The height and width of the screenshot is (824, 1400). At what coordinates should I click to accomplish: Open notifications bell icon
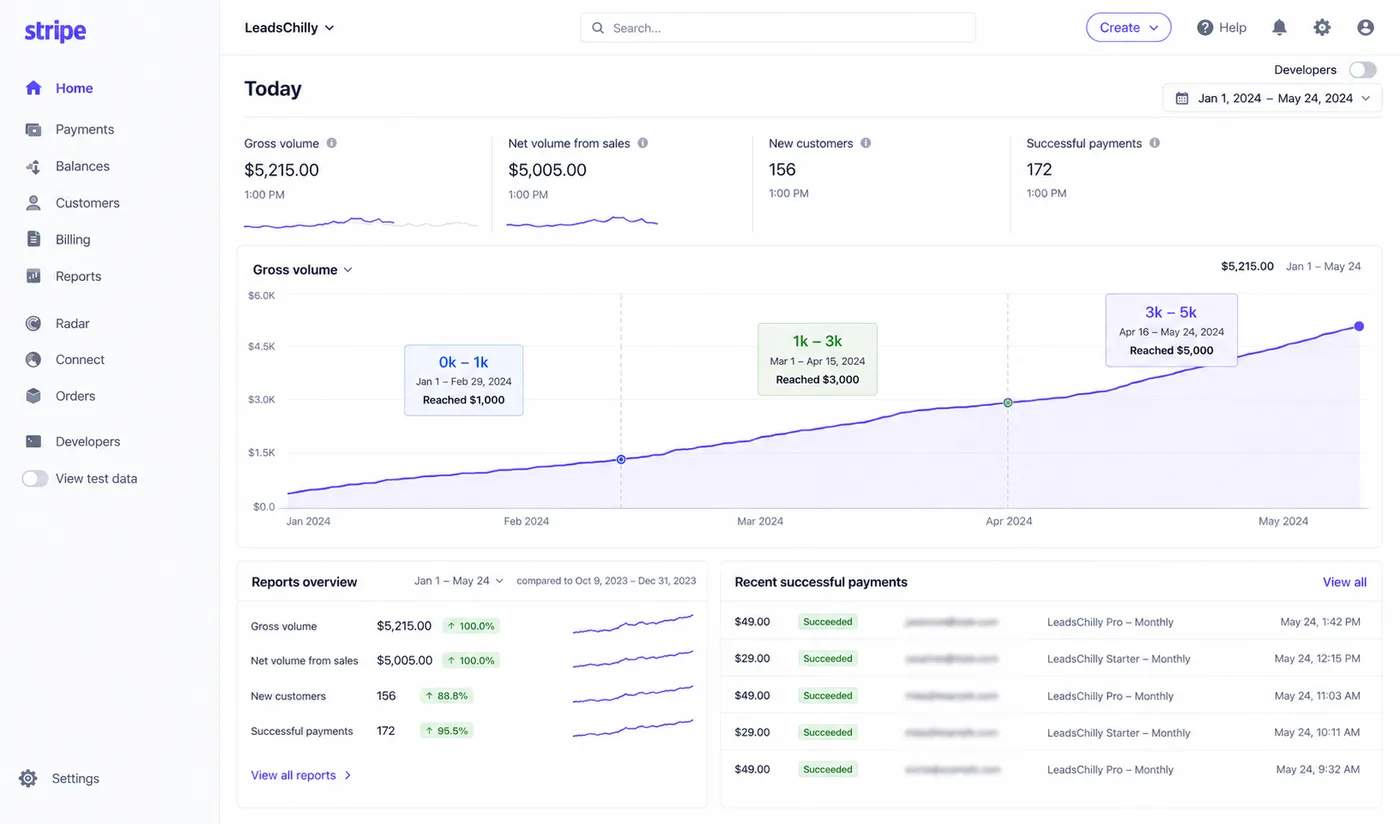tap(1279, 28)
